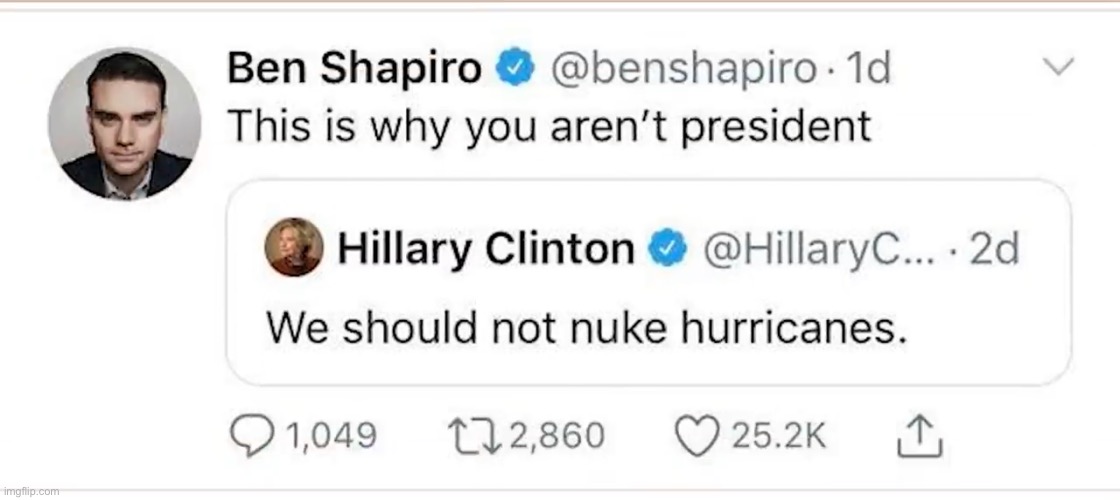Open the Ben Shapiro display name
The width and height of the screenshot is (1120, 500).
tap(355, 69)
